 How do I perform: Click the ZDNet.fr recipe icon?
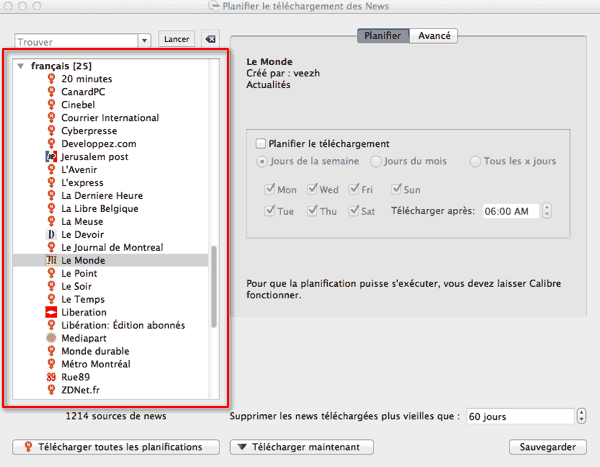click(x=51, y=390)
